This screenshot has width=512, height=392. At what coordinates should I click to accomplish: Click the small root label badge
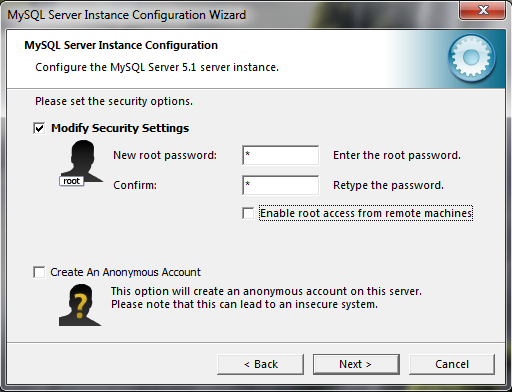click(x=71, y=181)
